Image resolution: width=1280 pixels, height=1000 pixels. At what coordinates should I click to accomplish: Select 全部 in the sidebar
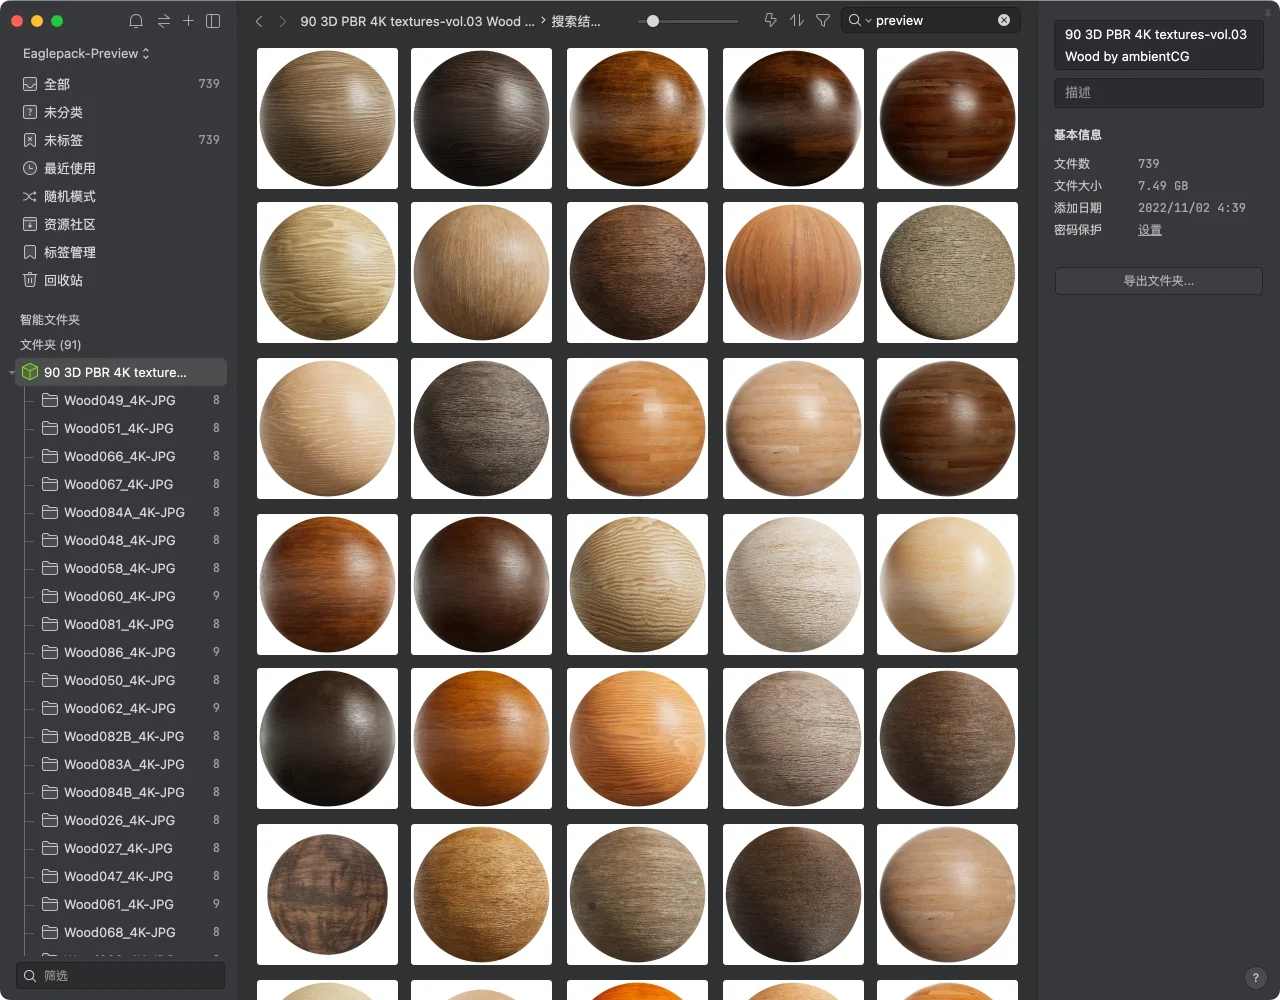click(x=120, y=84)
